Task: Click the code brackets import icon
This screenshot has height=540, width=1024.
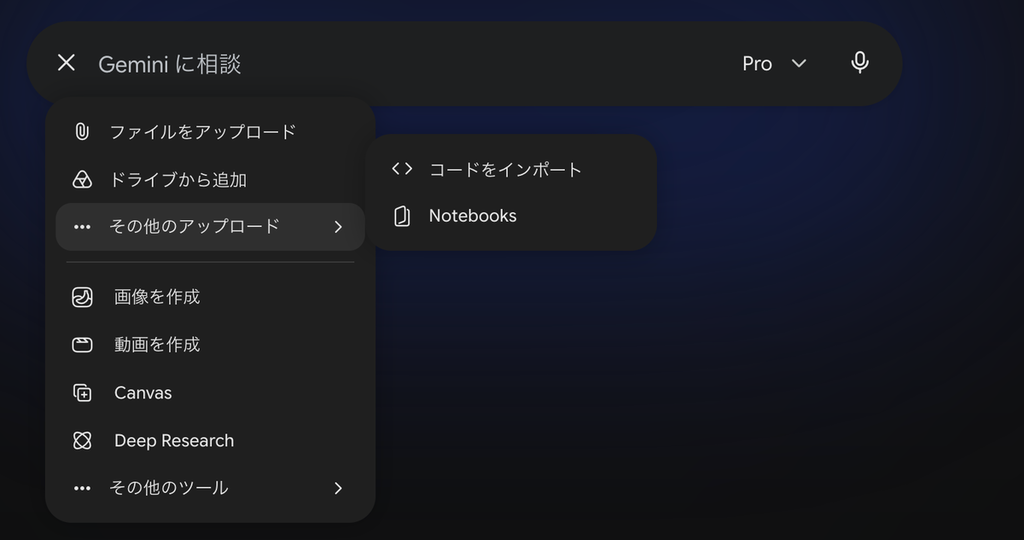Action: click(402, 169)
